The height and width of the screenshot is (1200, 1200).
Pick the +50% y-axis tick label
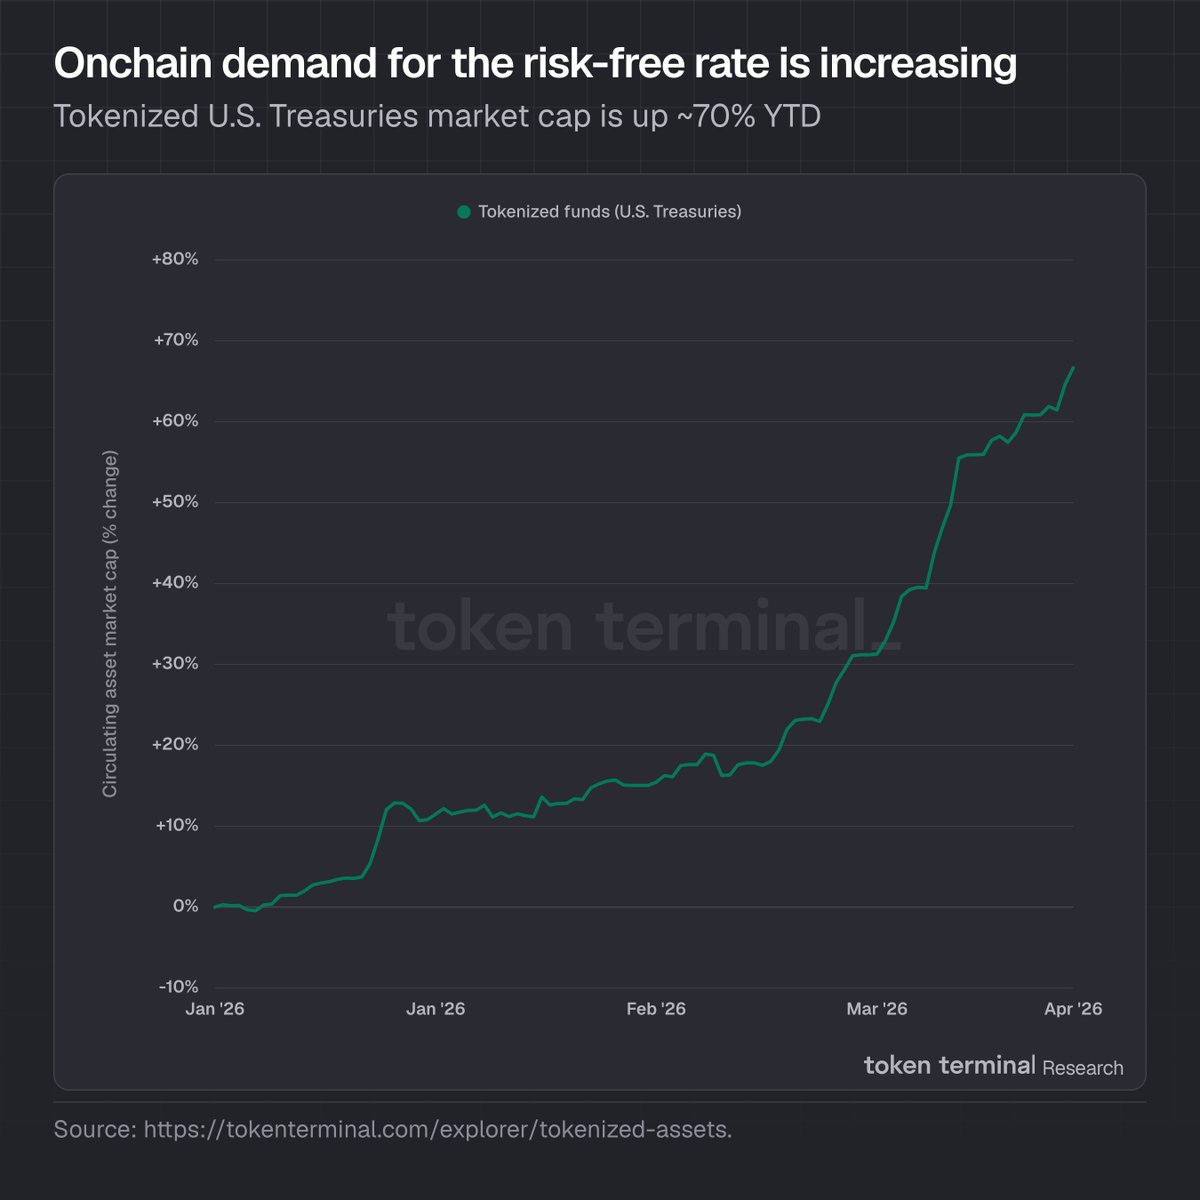[175, 502]
